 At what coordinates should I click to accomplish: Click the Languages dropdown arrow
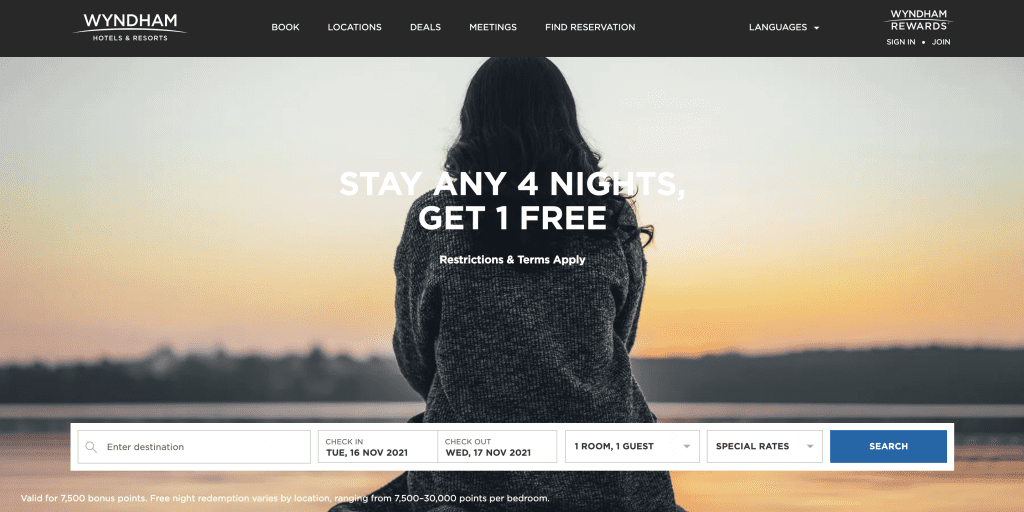tap(816, 28)
